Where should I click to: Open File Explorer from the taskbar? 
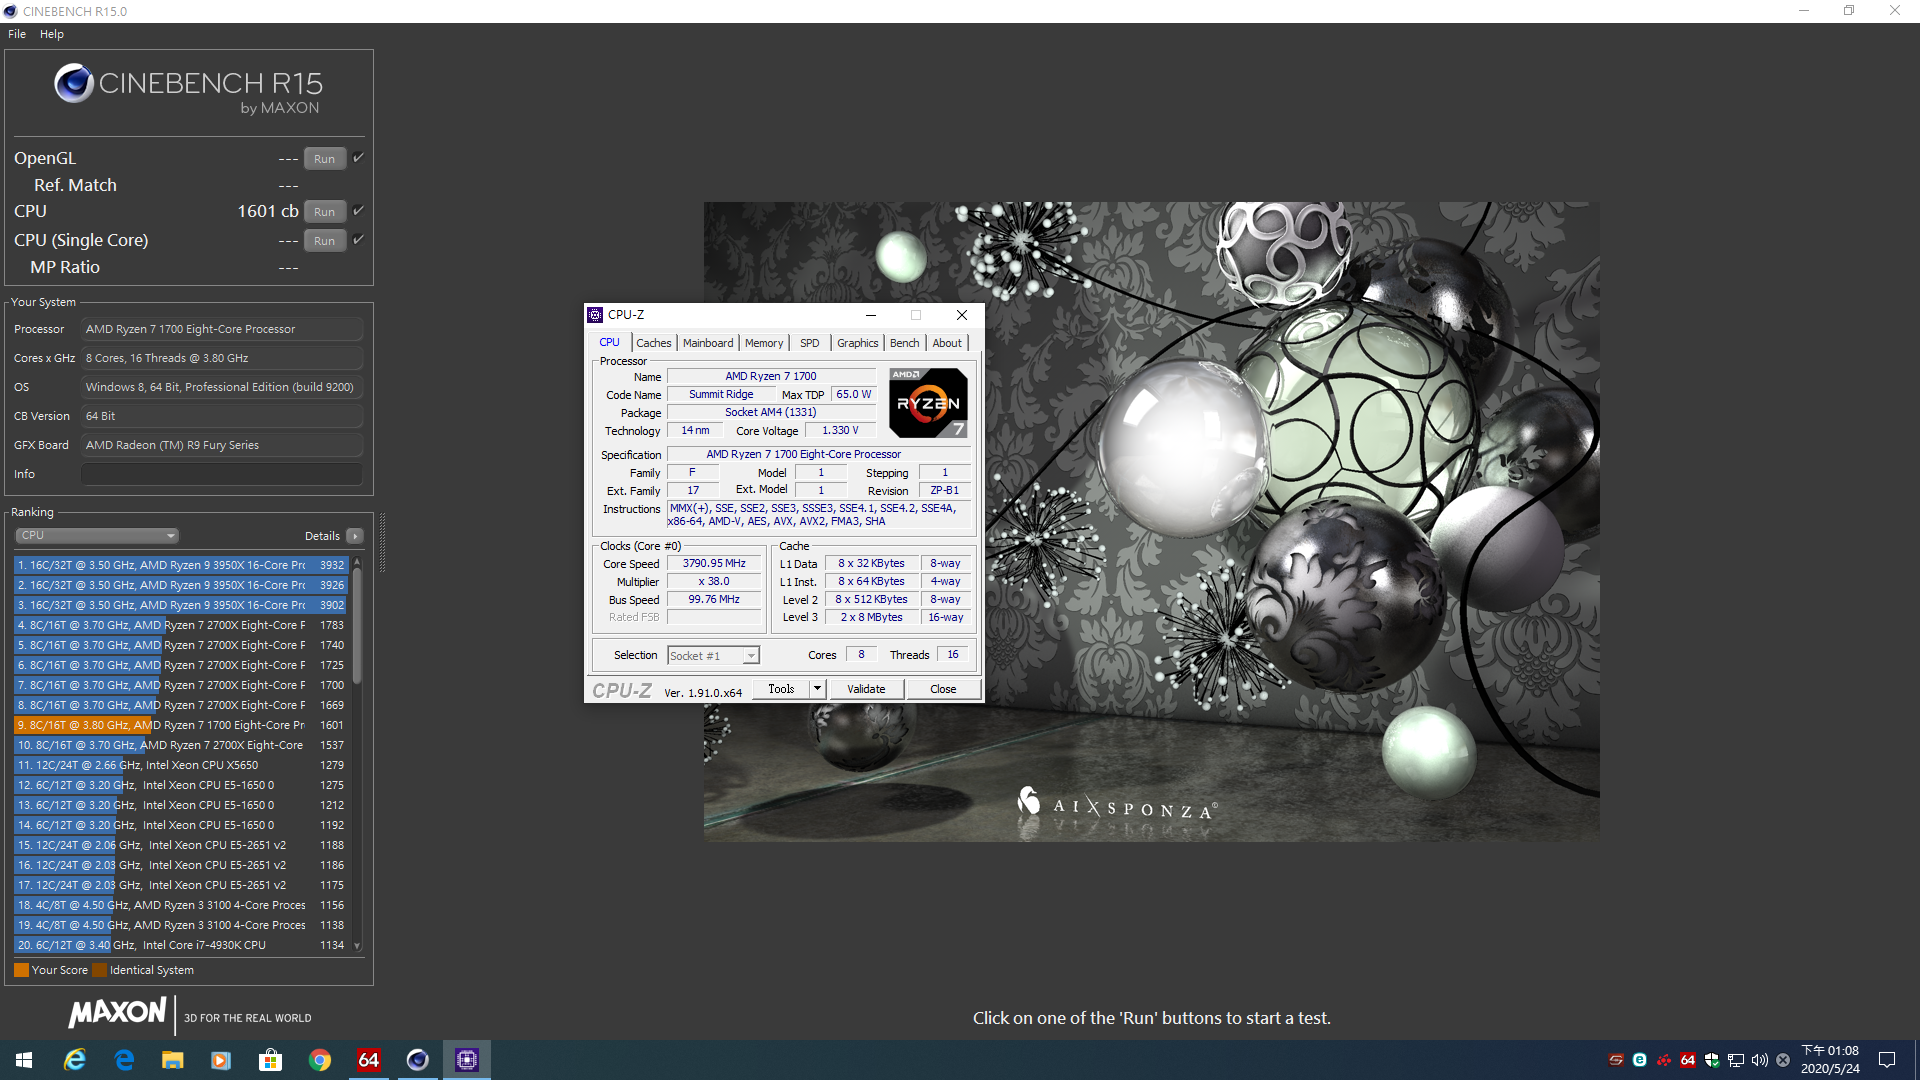pos(173,1060)
